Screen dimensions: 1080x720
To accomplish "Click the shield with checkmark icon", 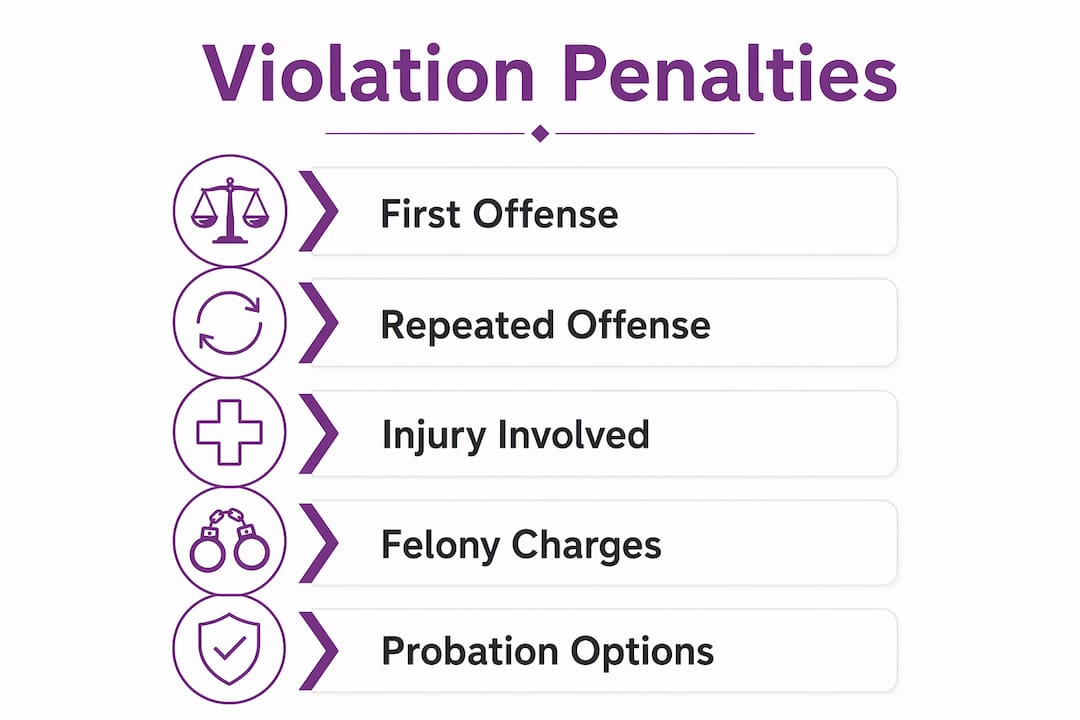I will (229, 649).
